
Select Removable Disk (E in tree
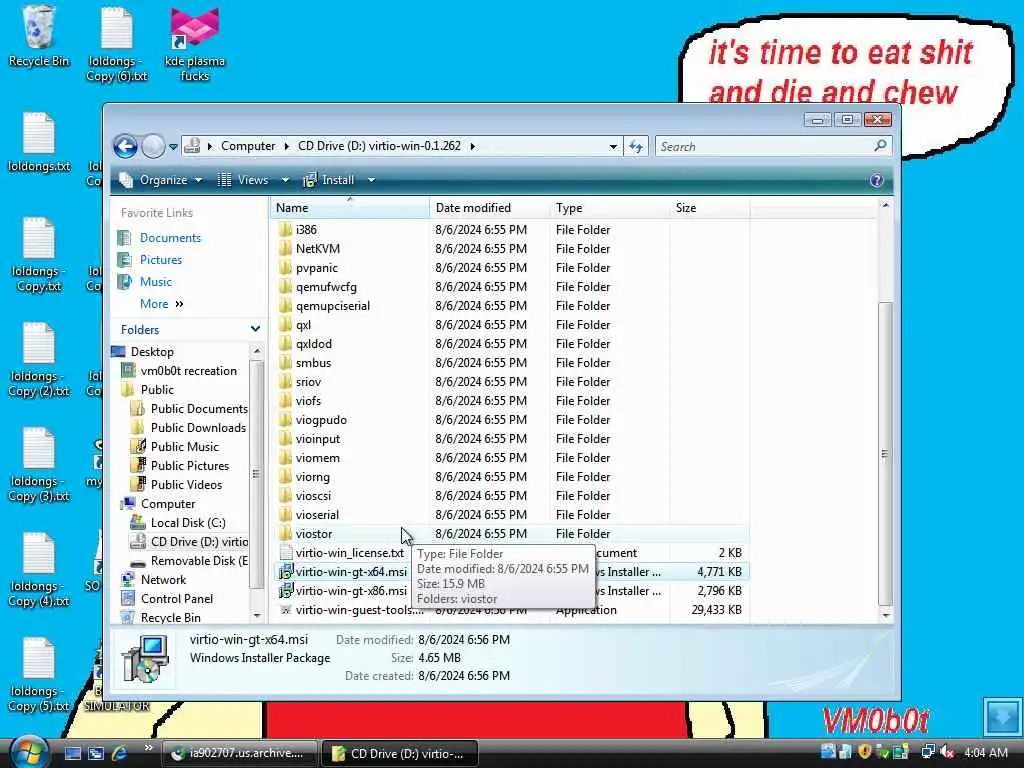pyautogui.click(x=199, y=560)
